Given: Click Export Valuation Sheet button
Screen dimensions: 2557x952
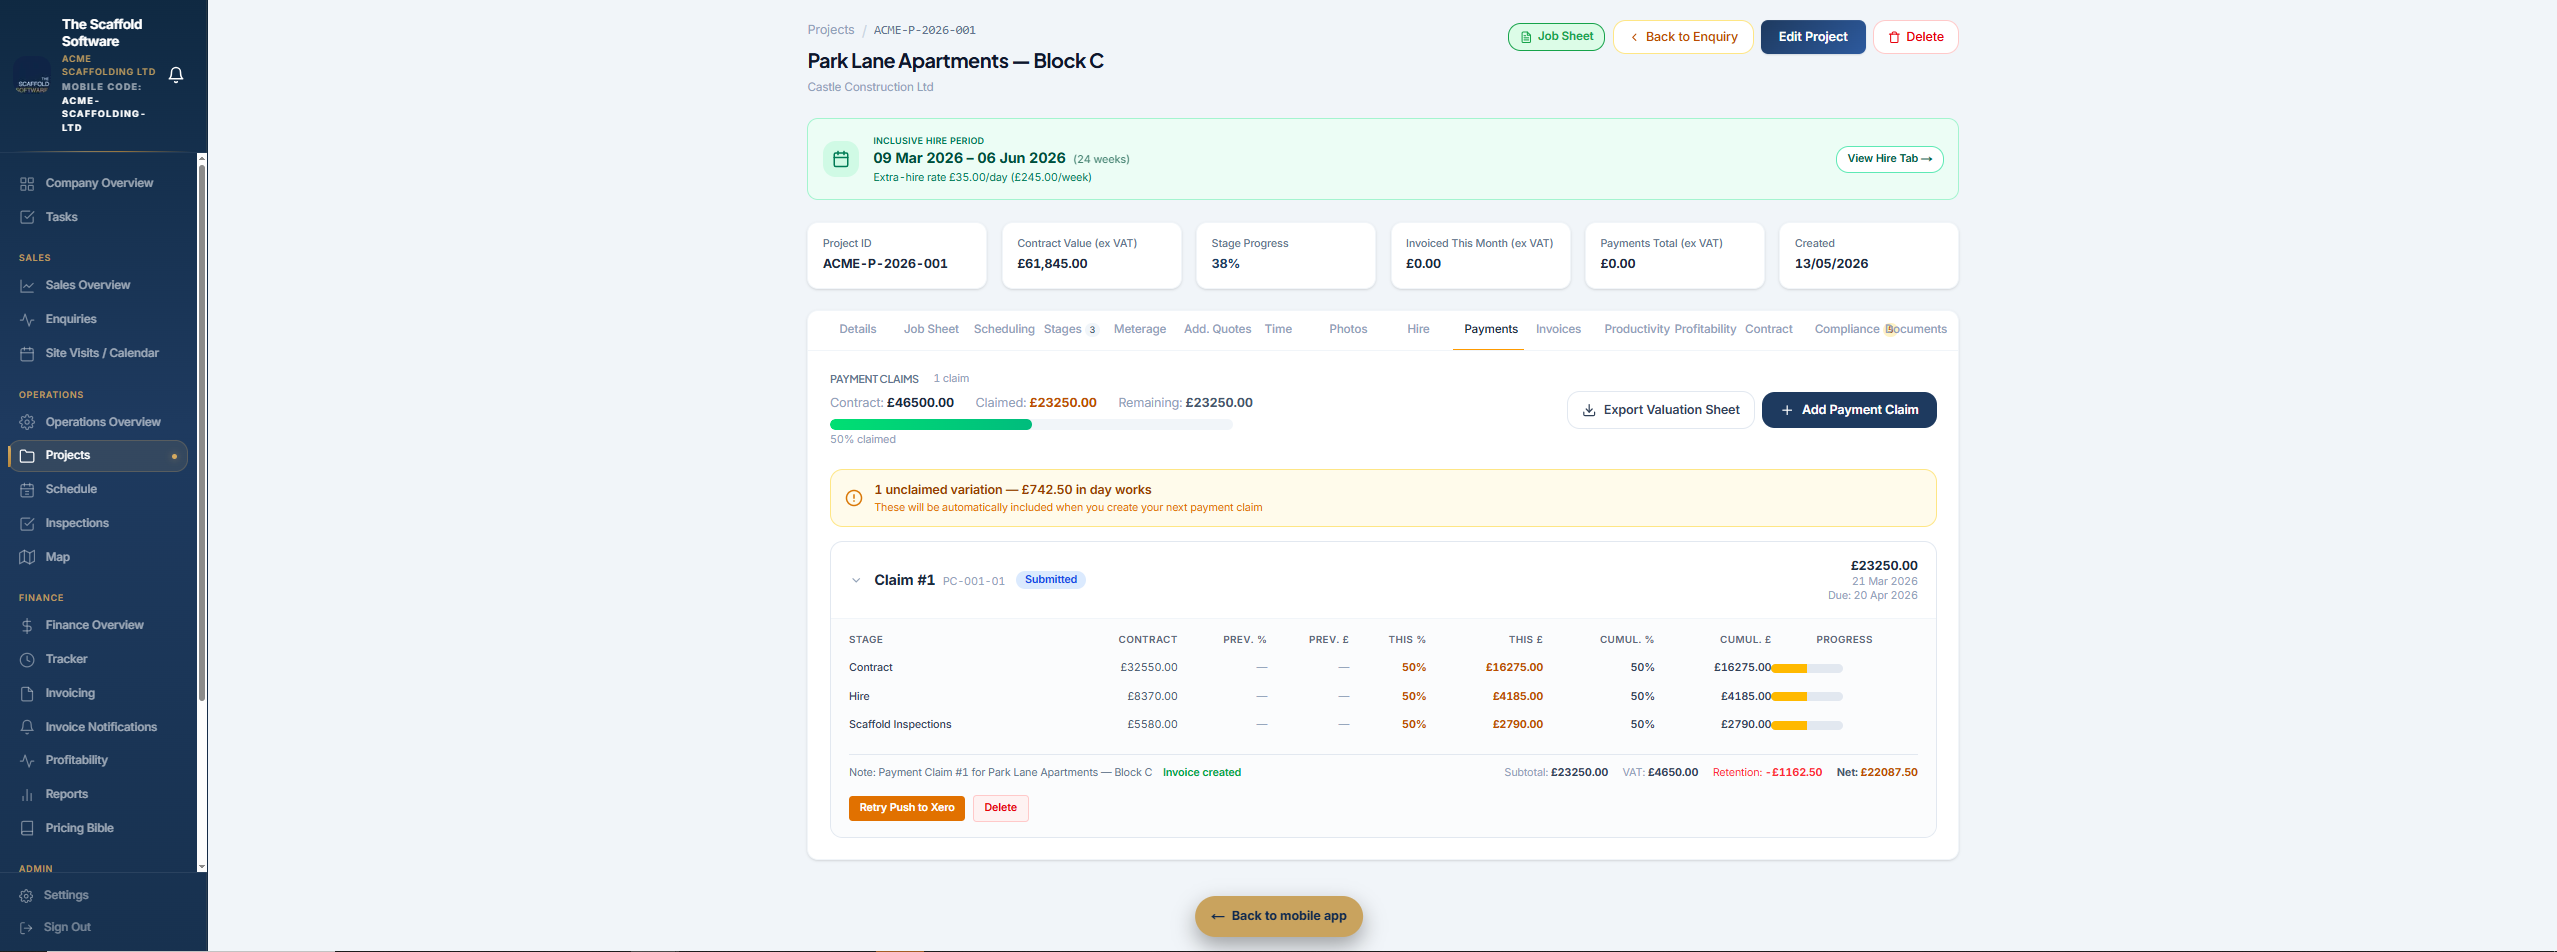Looking at the screenshot, I should (1660, 410).
